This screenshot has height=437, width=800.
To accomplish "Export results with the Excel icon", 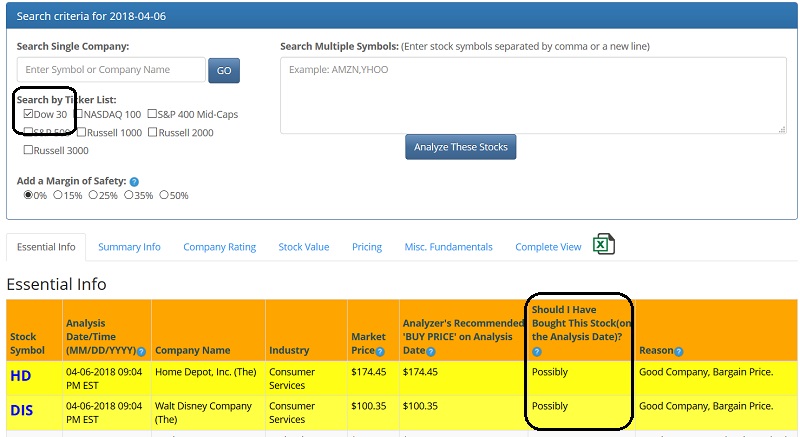I will click(604, 244).
